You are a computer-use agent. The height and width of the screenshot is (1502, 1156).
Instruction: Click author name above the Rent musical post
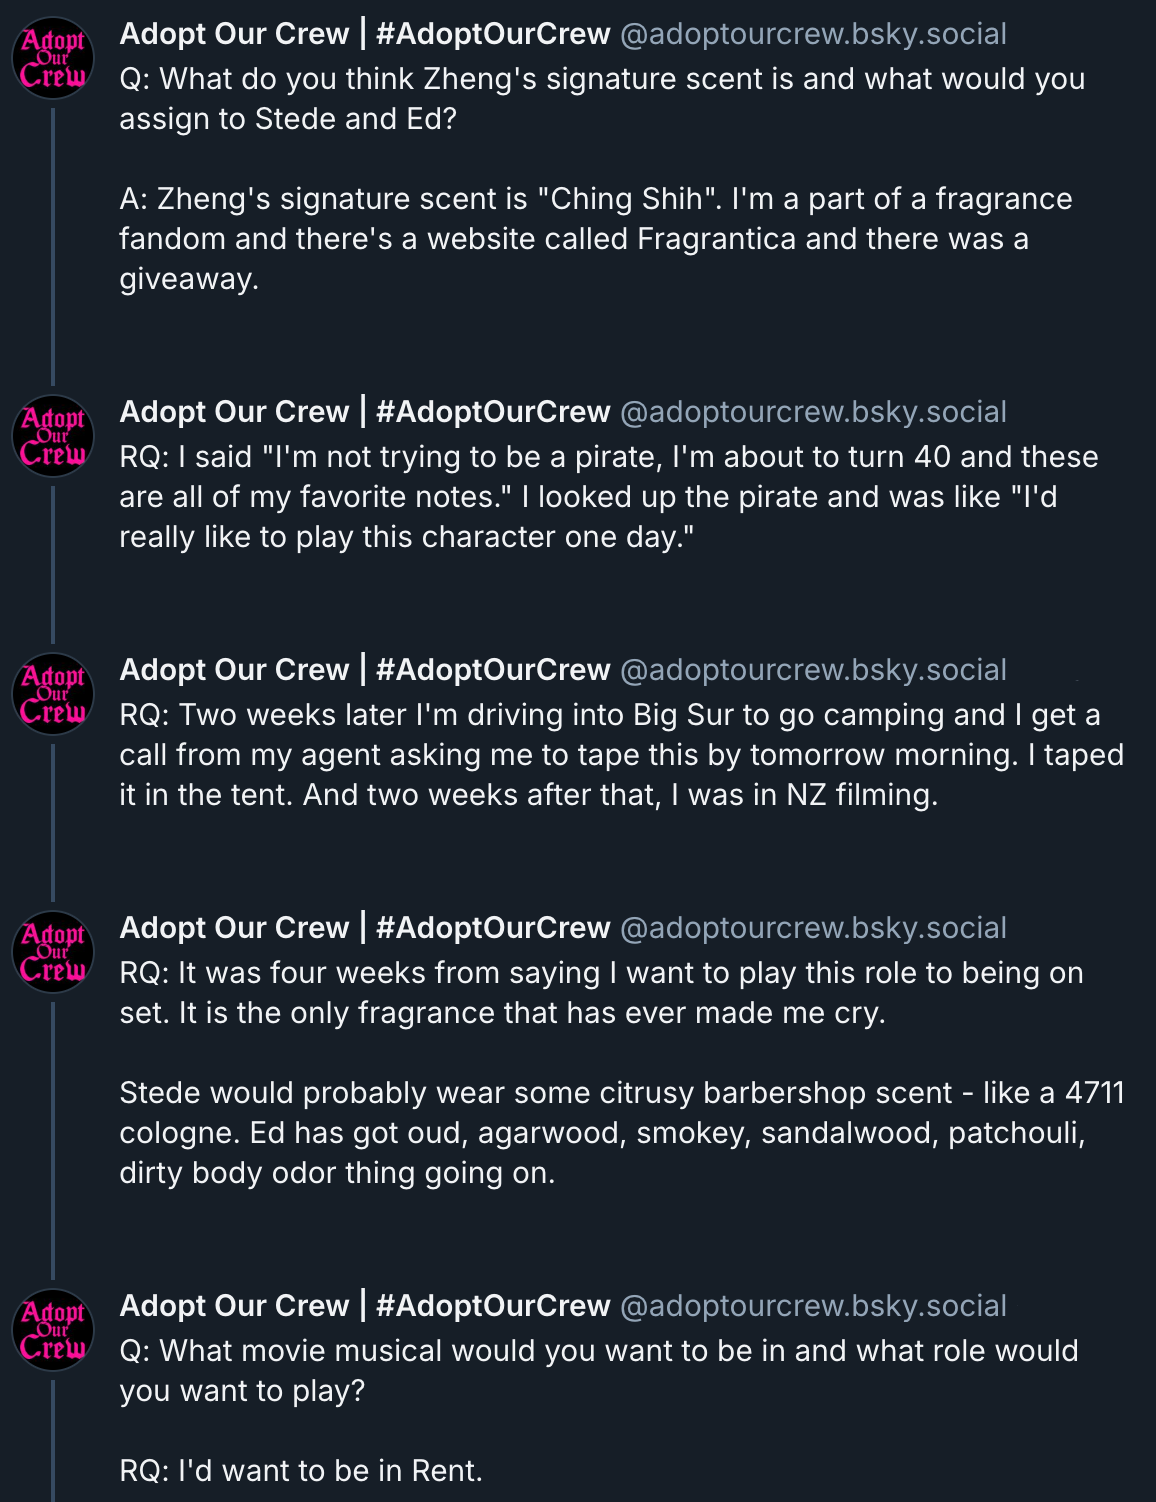[x=364, y=1306]
